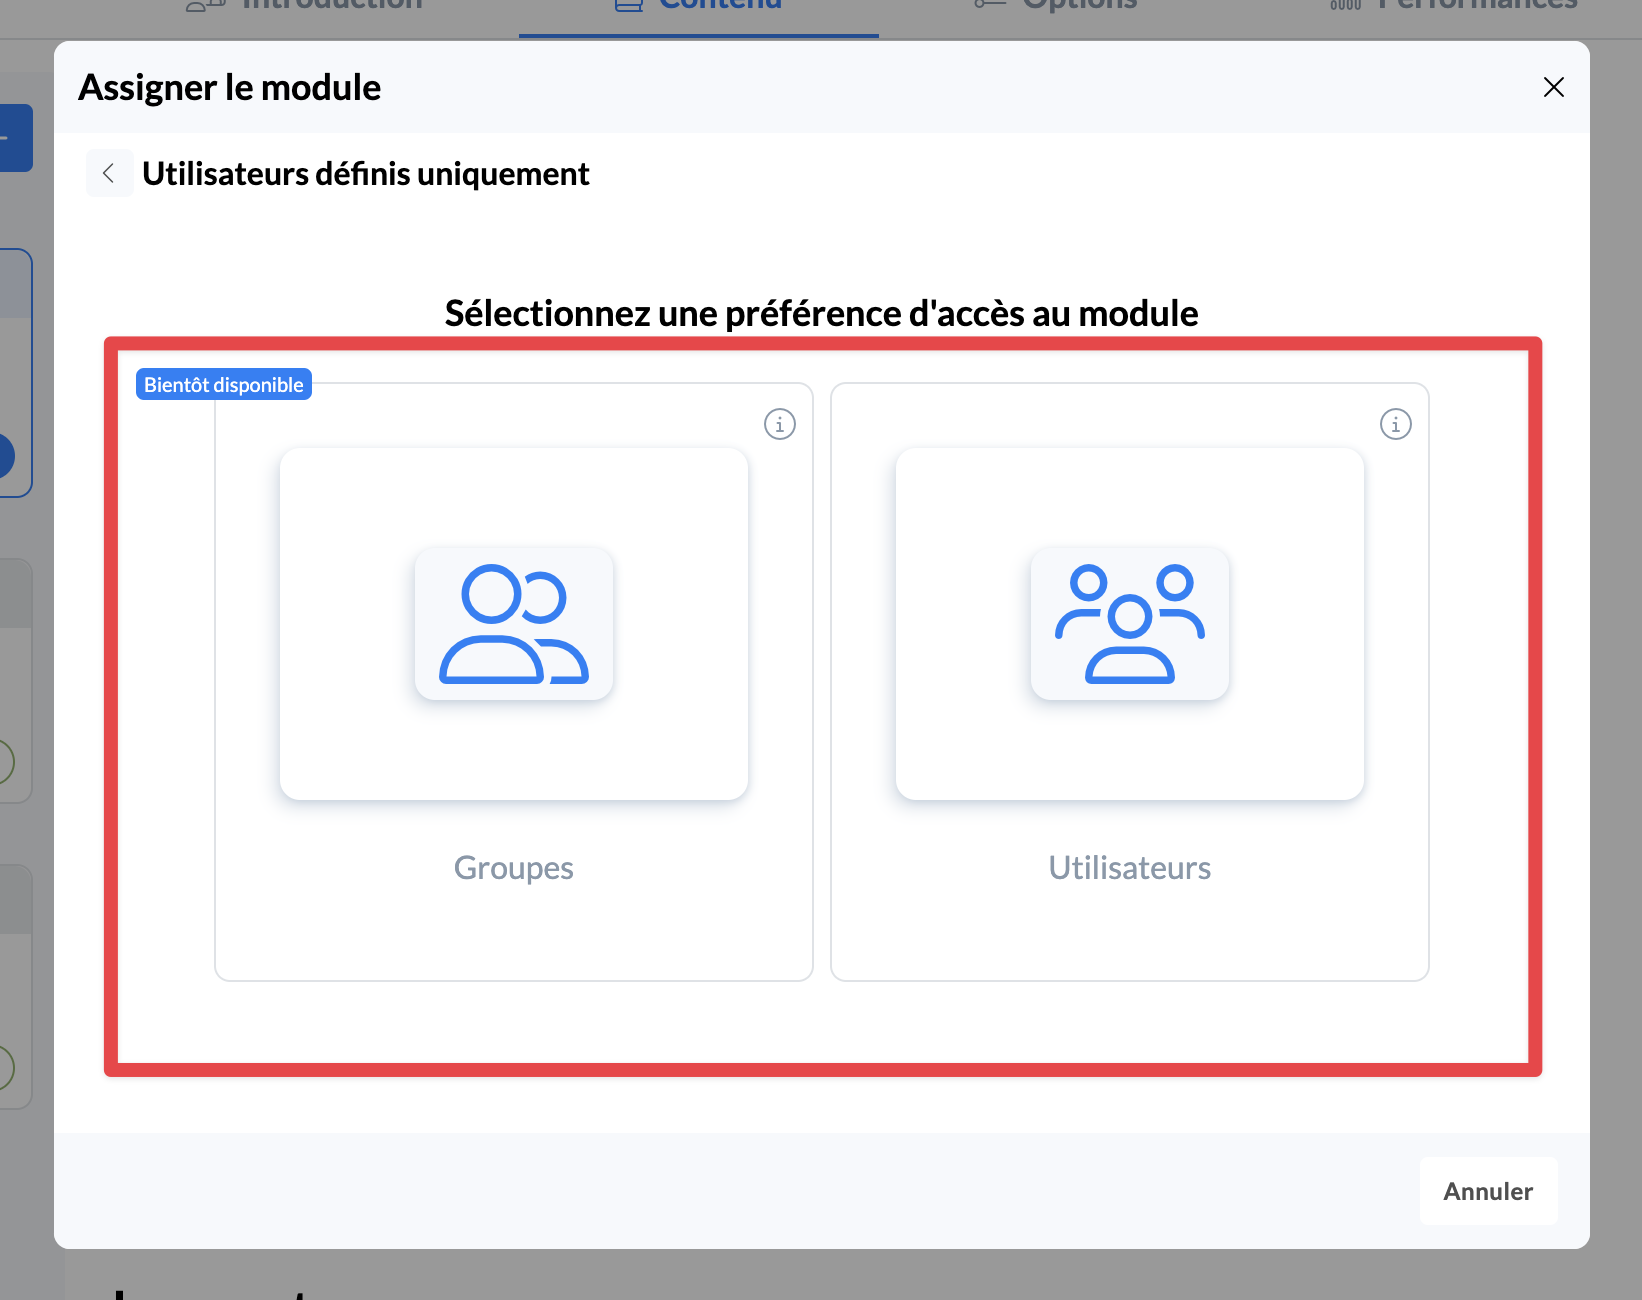This screenshot has width=1642, height=1300.
Task: Click the Groupes label text
Action: [513, 867]
